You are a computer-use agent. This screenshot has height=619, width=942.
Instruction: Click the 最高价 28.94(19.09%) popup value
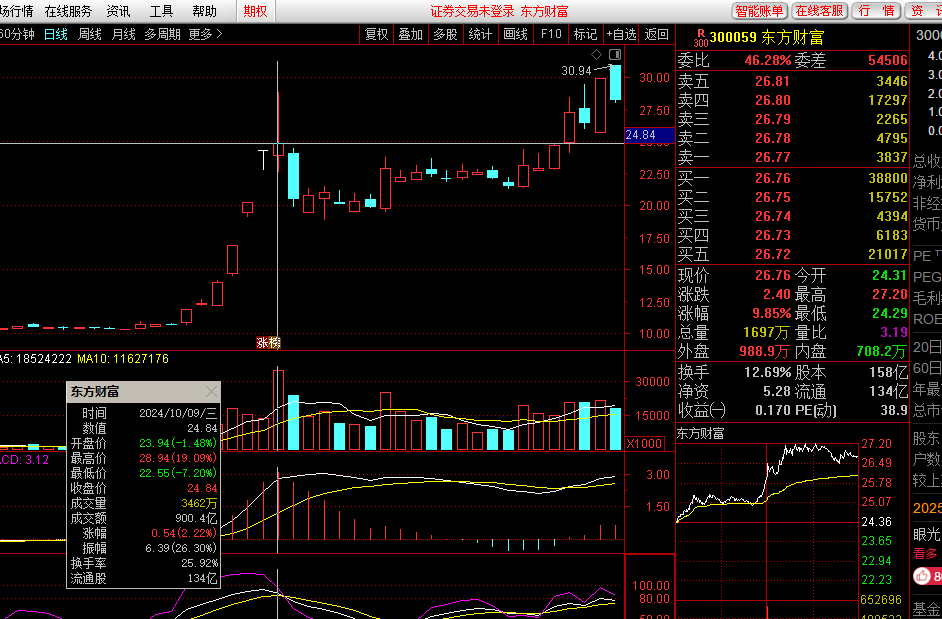click(x=178, y=458)
